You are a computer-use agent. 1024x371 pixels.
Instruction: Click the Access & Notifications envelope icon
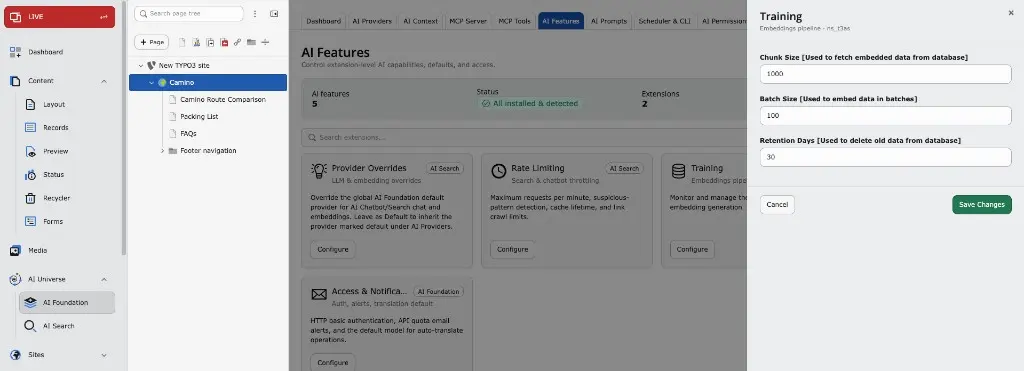tap(319, 295)
